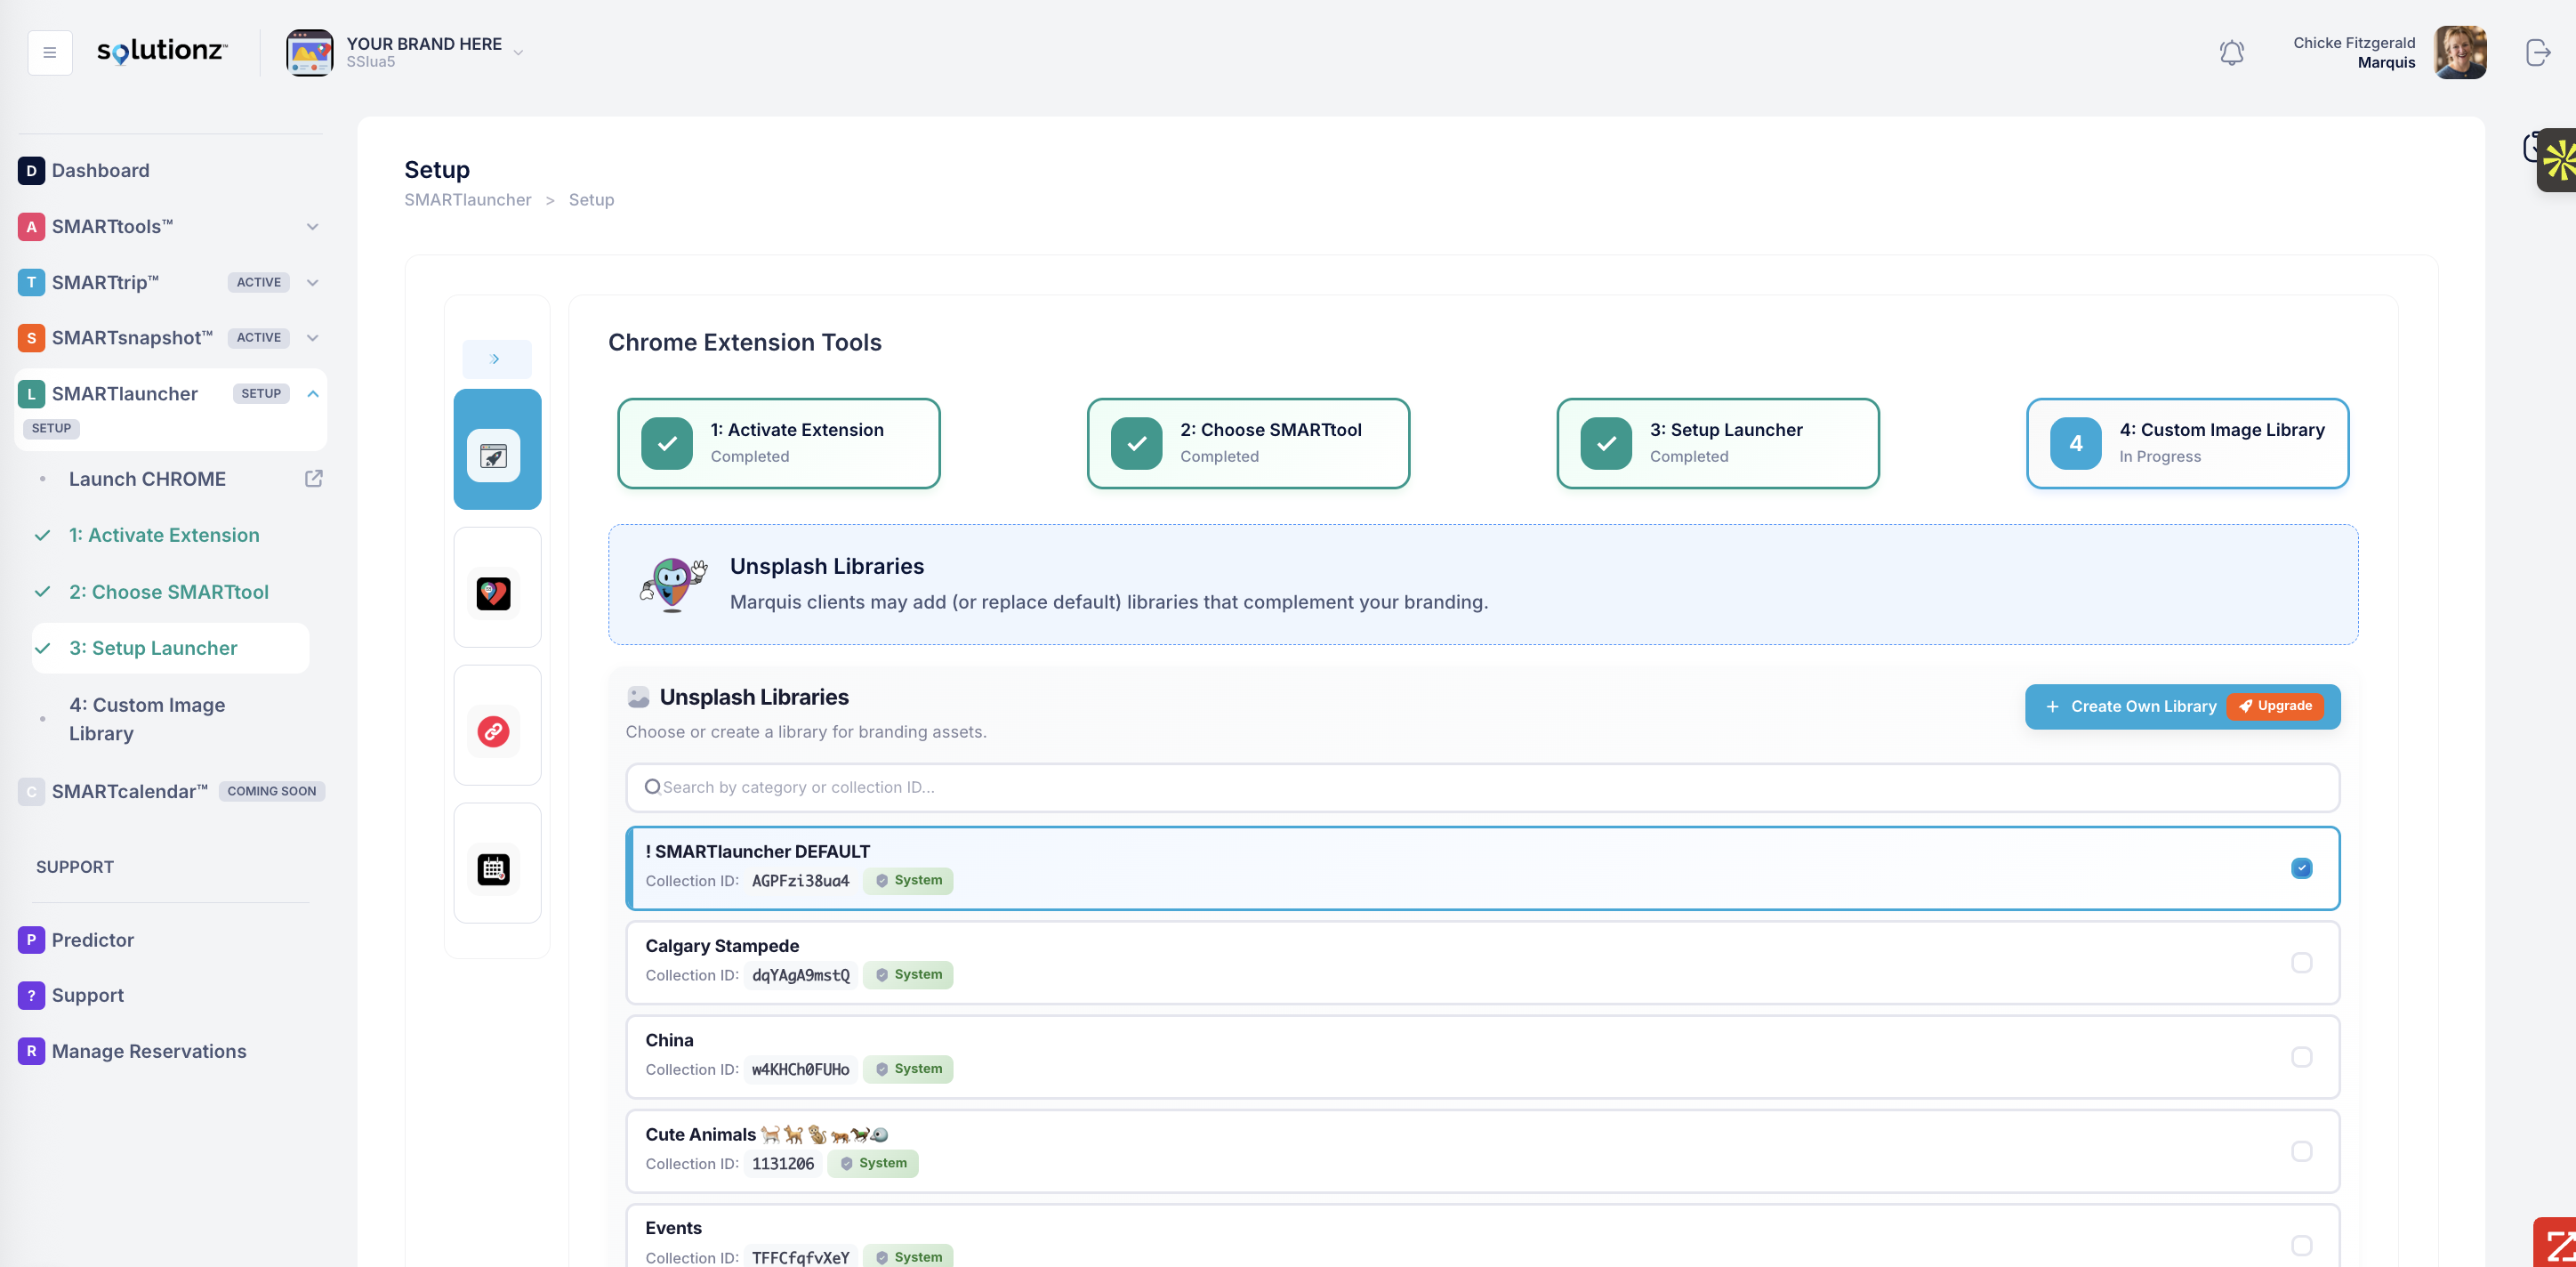Viewport: 2576px width, 1267px height.
Task: Go to 2: Choose SMARTtool in sidebar
Action: coord(169,592)
